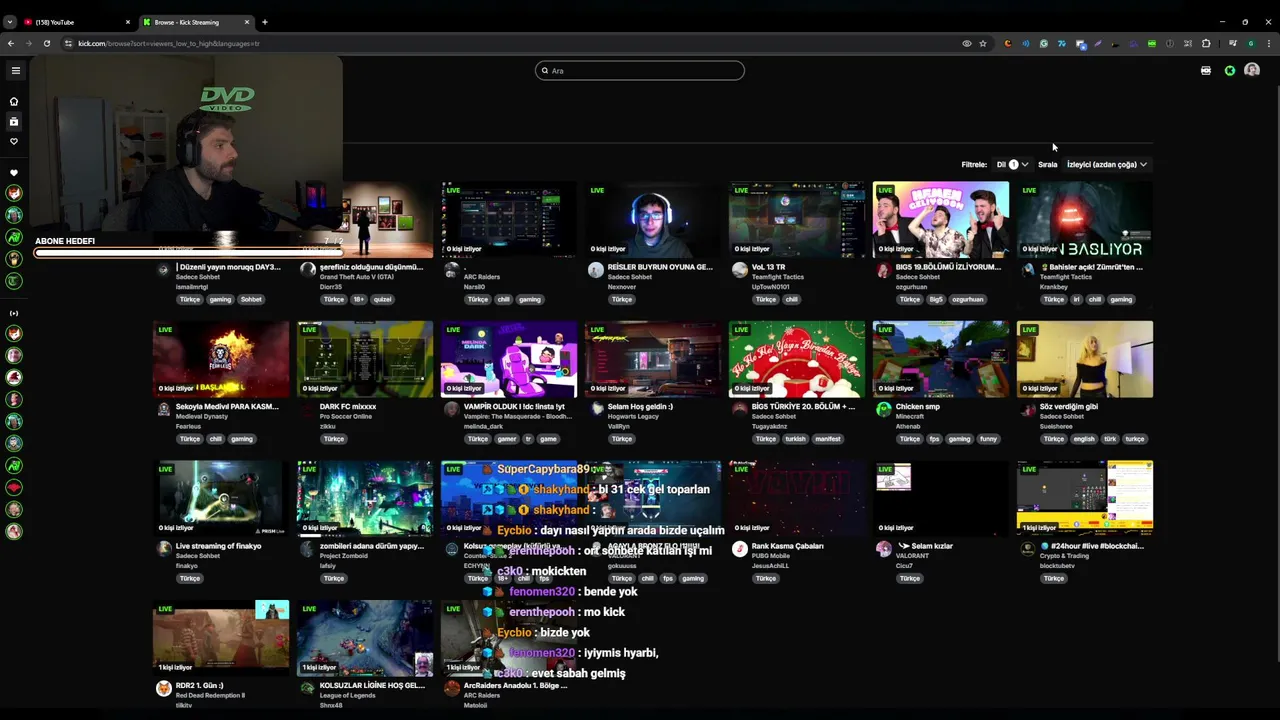Click the recommended channels (•) icon in sidebar
This screenshot has width=1280, height=720.
pyautogui.click(x=14, y=313)
